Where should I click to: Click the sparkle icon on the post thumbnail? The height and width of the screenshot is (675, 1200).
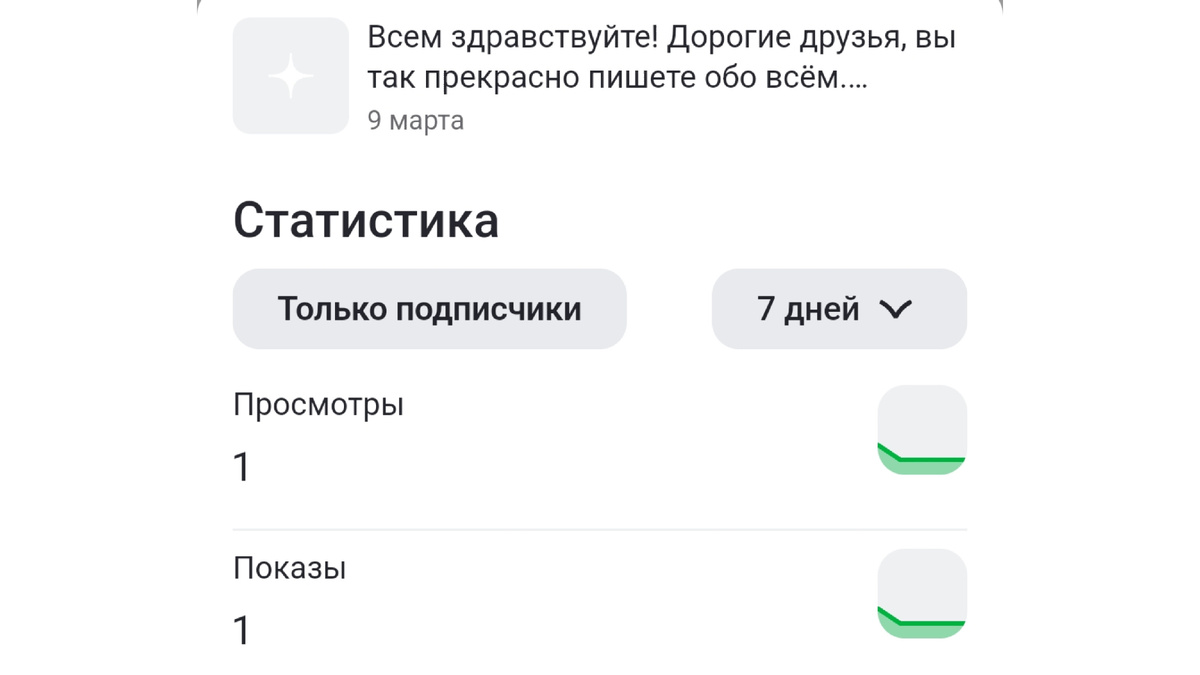click(x=290, y=74)
